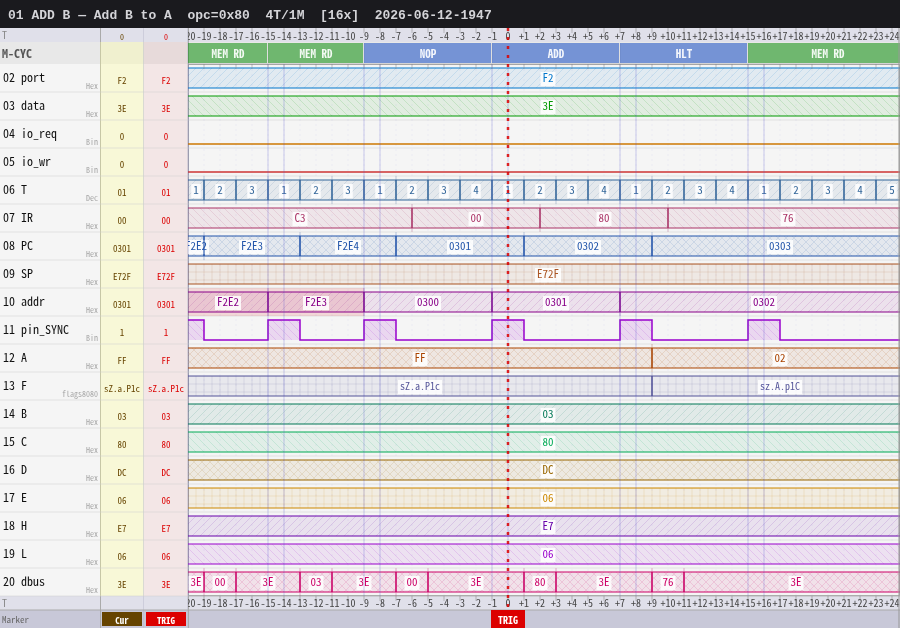The height and width of the screenshot is (628, 900).
Task: Click the E7 value in the H waveform
Action: coord(548,526)
